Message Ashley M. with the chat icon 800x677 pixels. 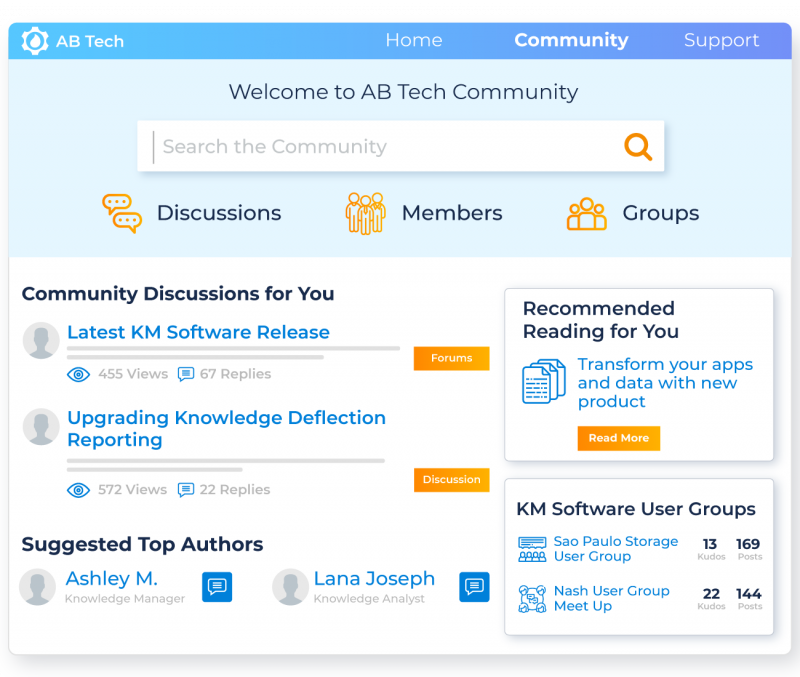tap(217, 587)
